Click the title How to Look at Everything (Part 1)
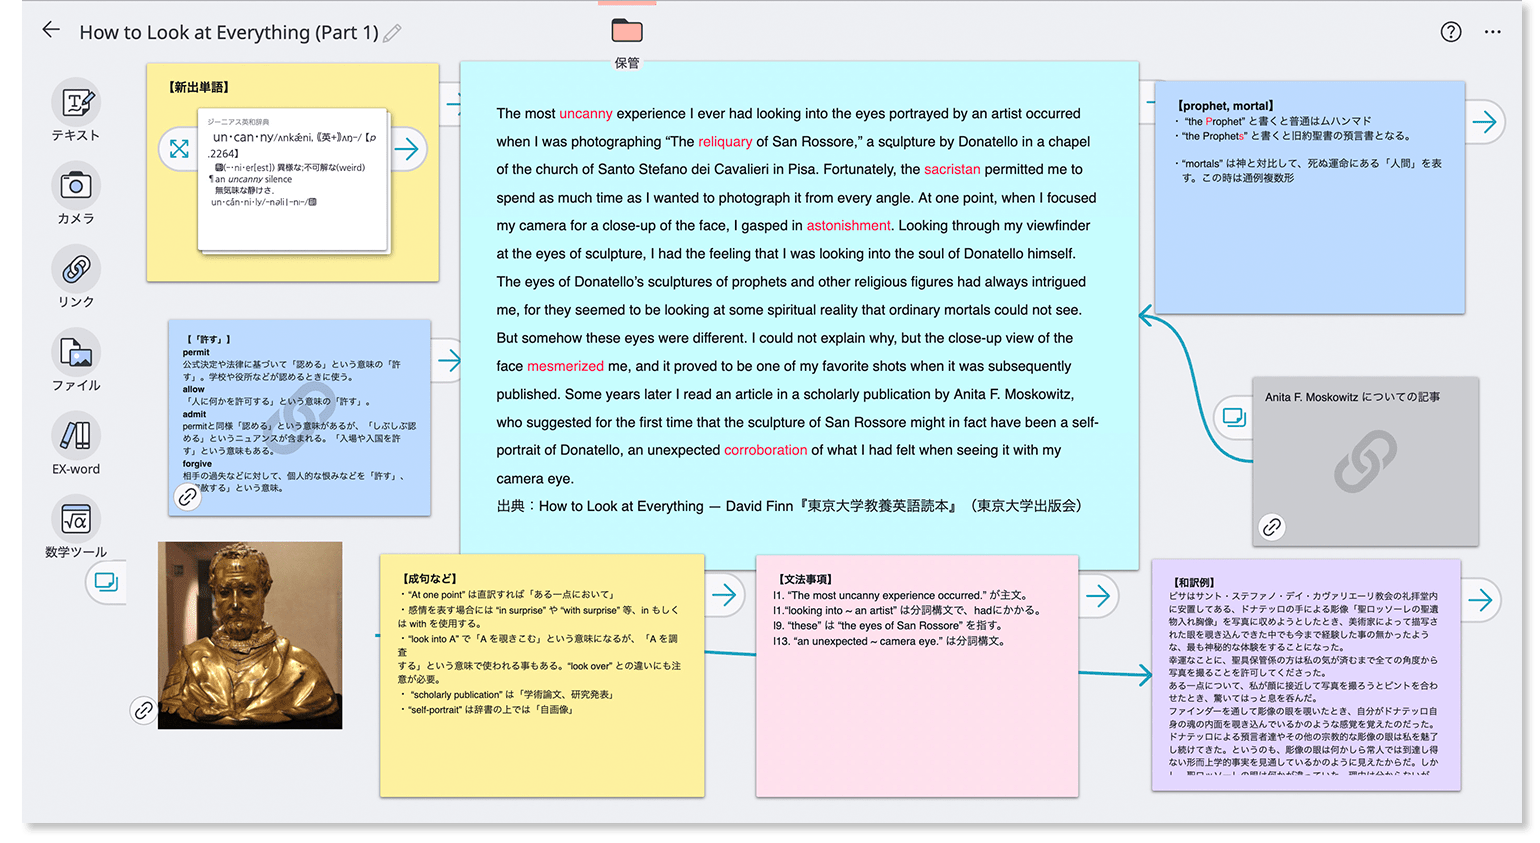Viewport: 1540px width, 843px height. [x=229, y=32]
